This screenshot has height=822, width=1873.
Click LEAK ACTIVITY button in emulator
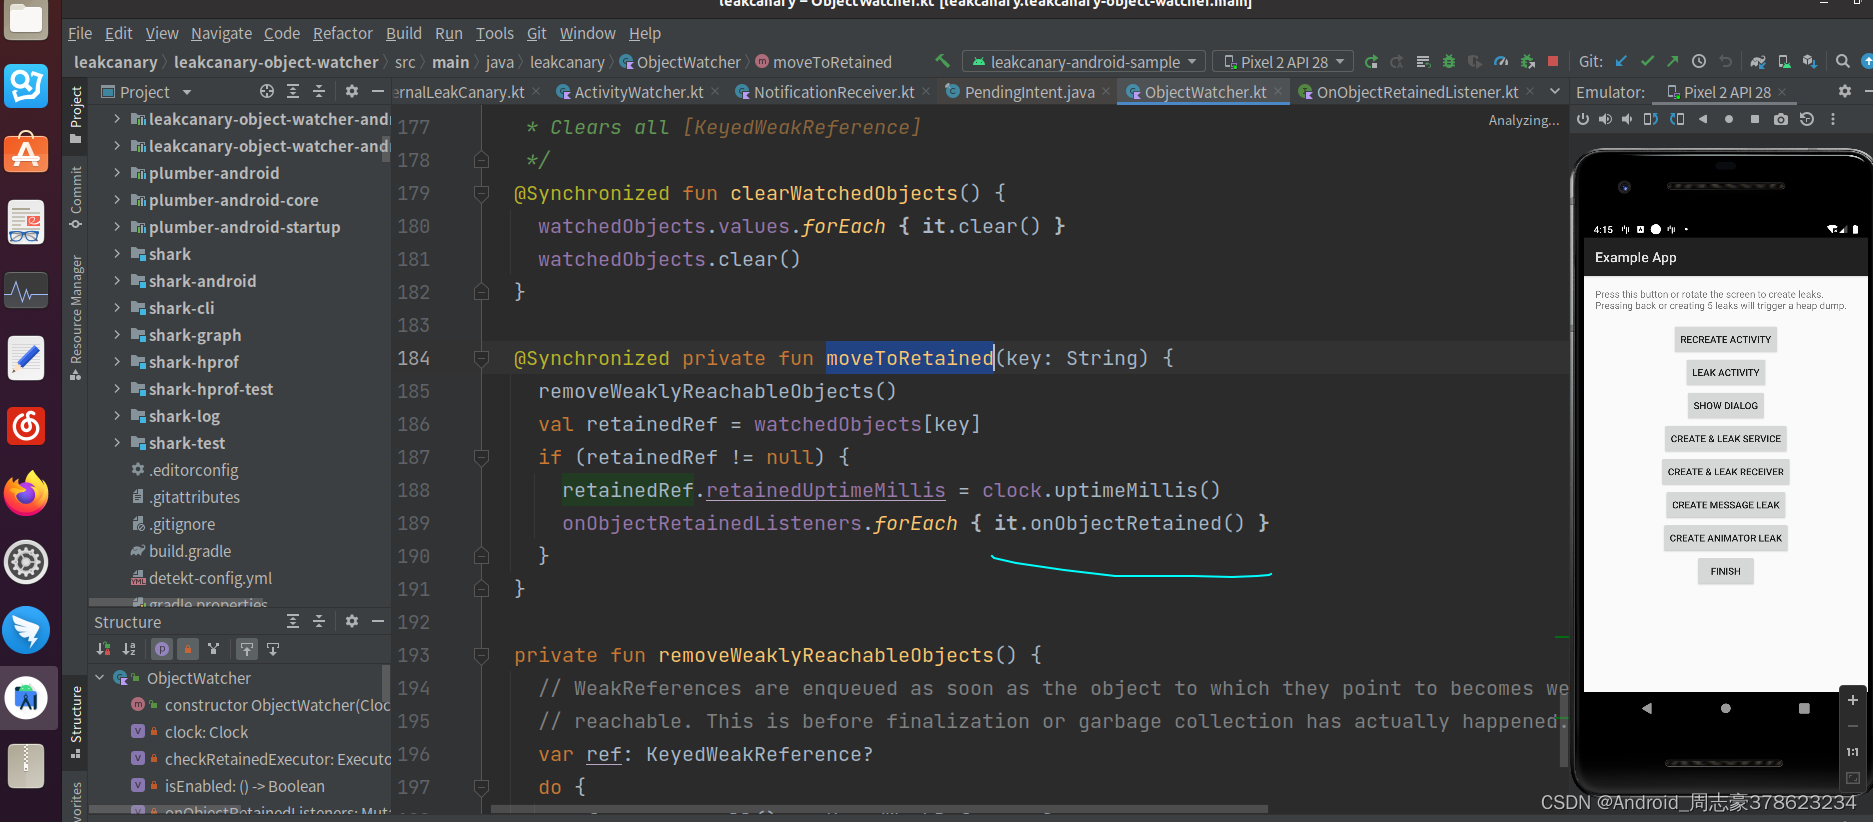(1725, 373)
